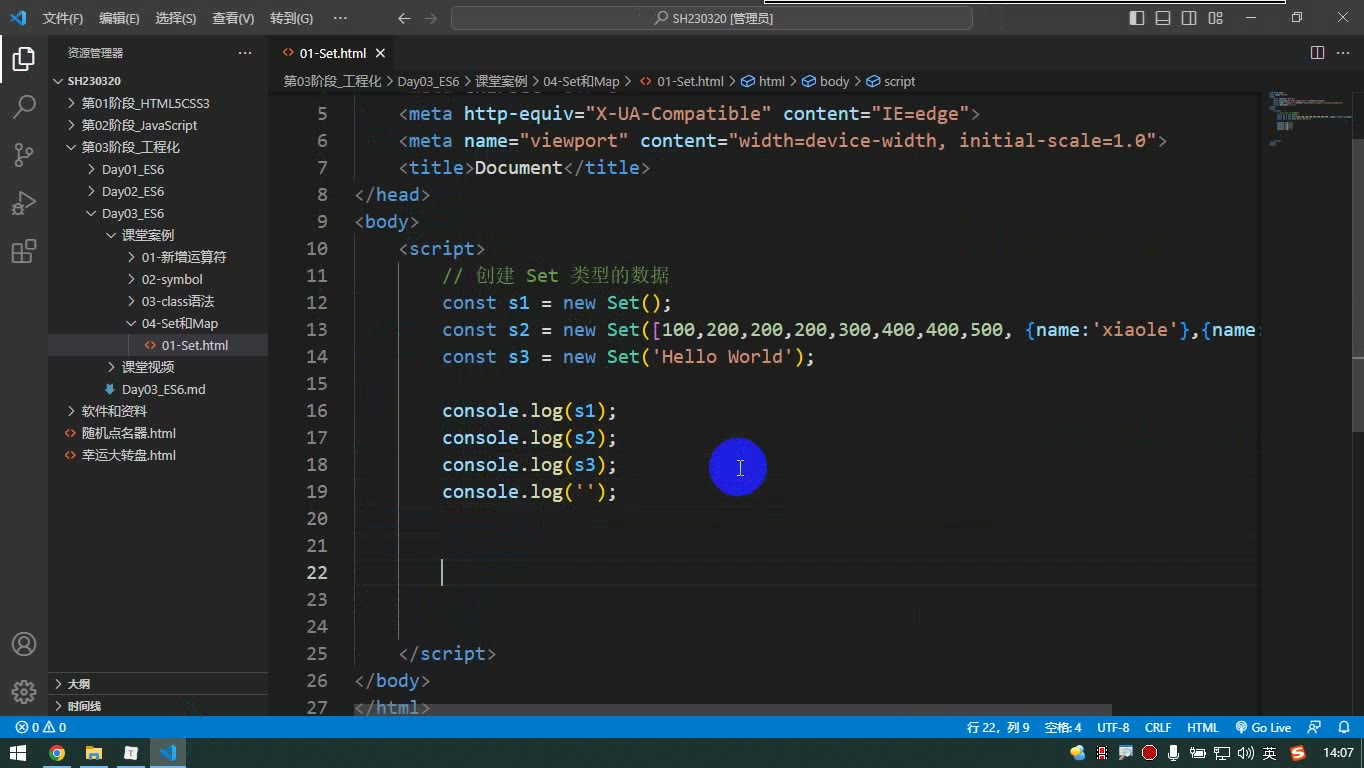
Task: Open the Manage settings gear
Action: coord(24,691)
